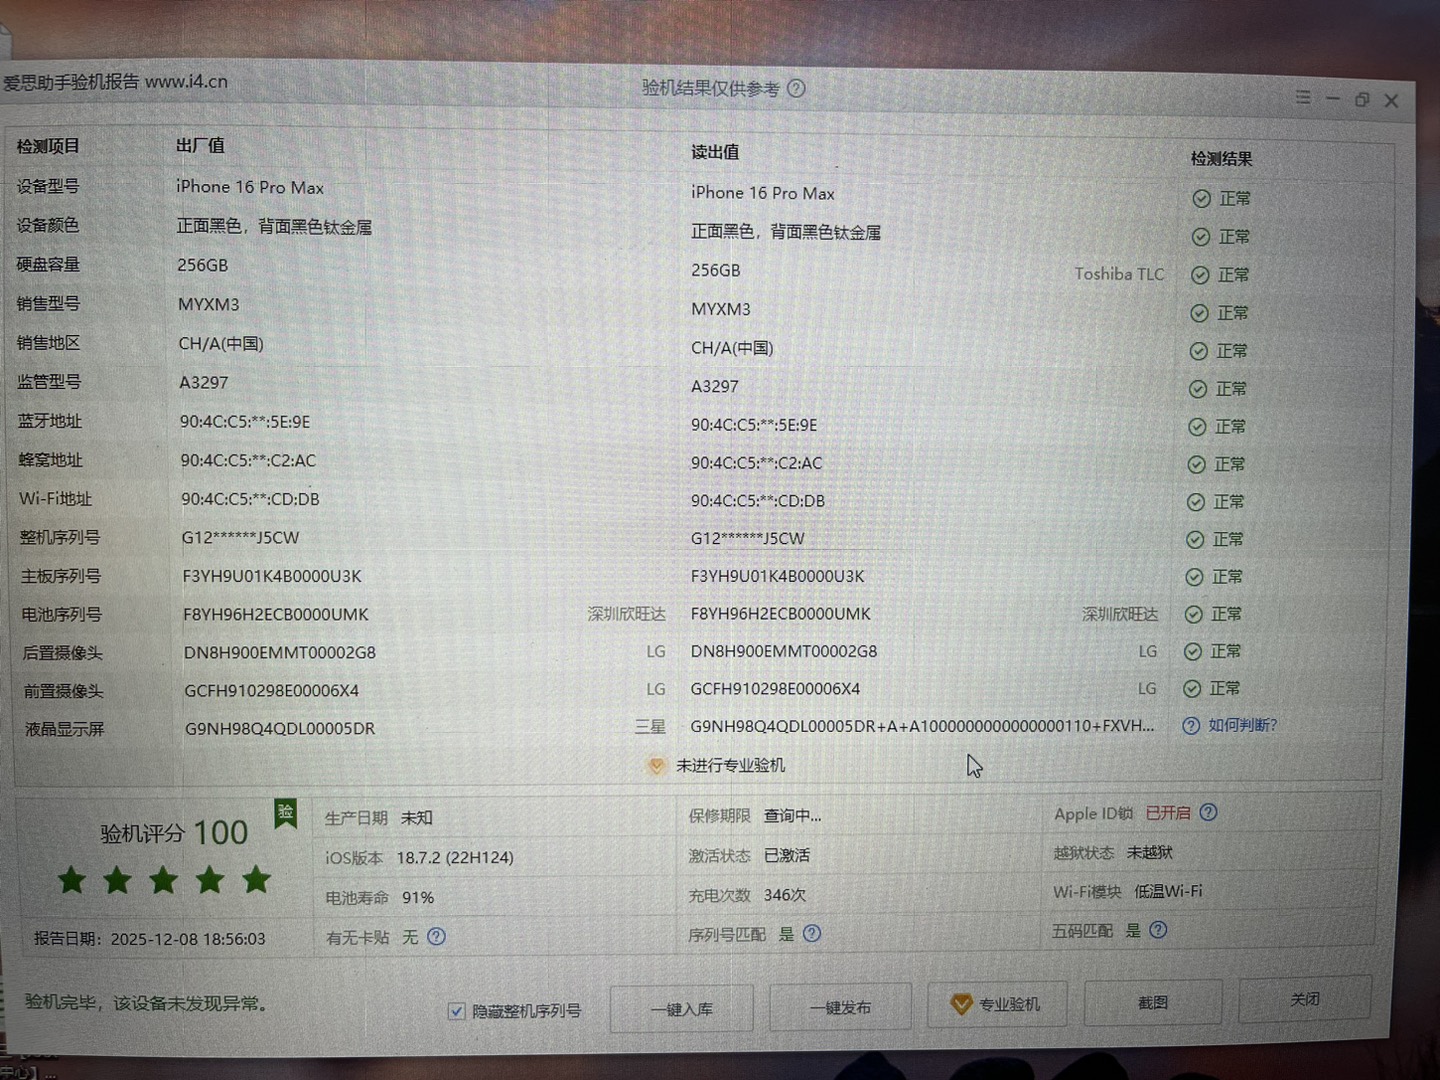Click the 关闭 button at bottom right
This screenshot has width=1440, height=1080.
pos(1304,999)
